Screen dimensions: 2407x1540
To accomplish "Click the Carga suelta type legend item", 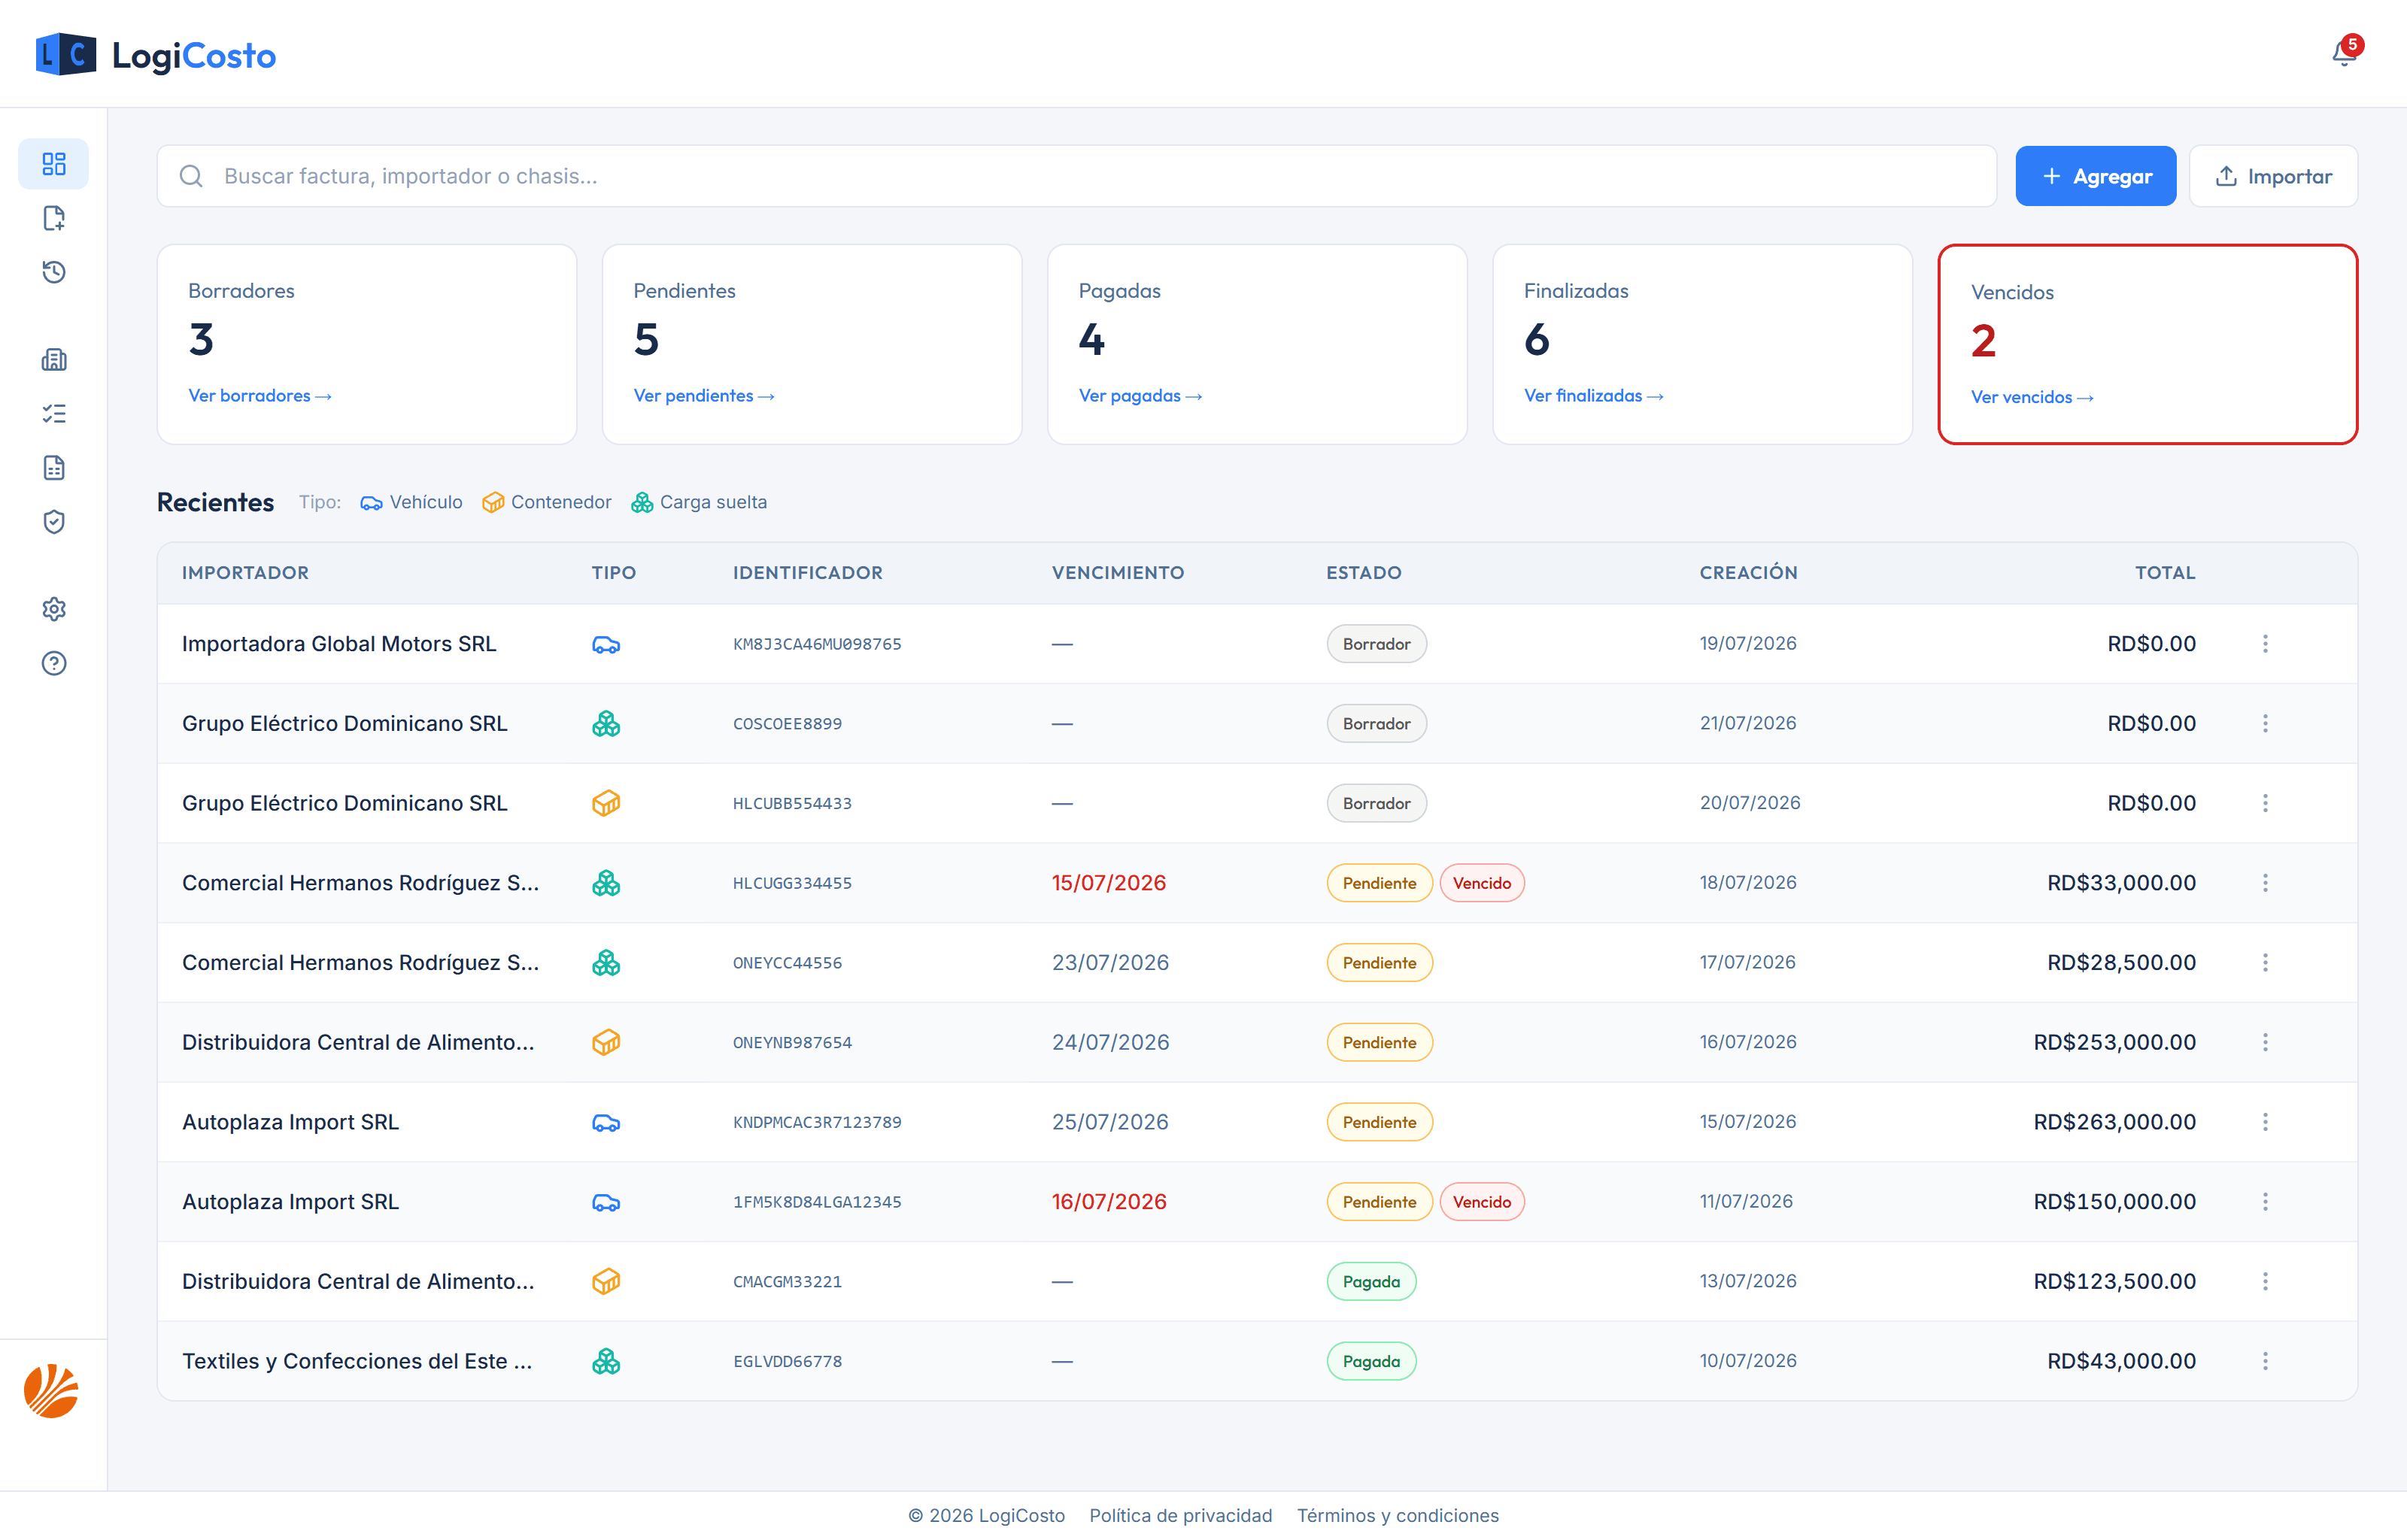I will pos(698,502).
